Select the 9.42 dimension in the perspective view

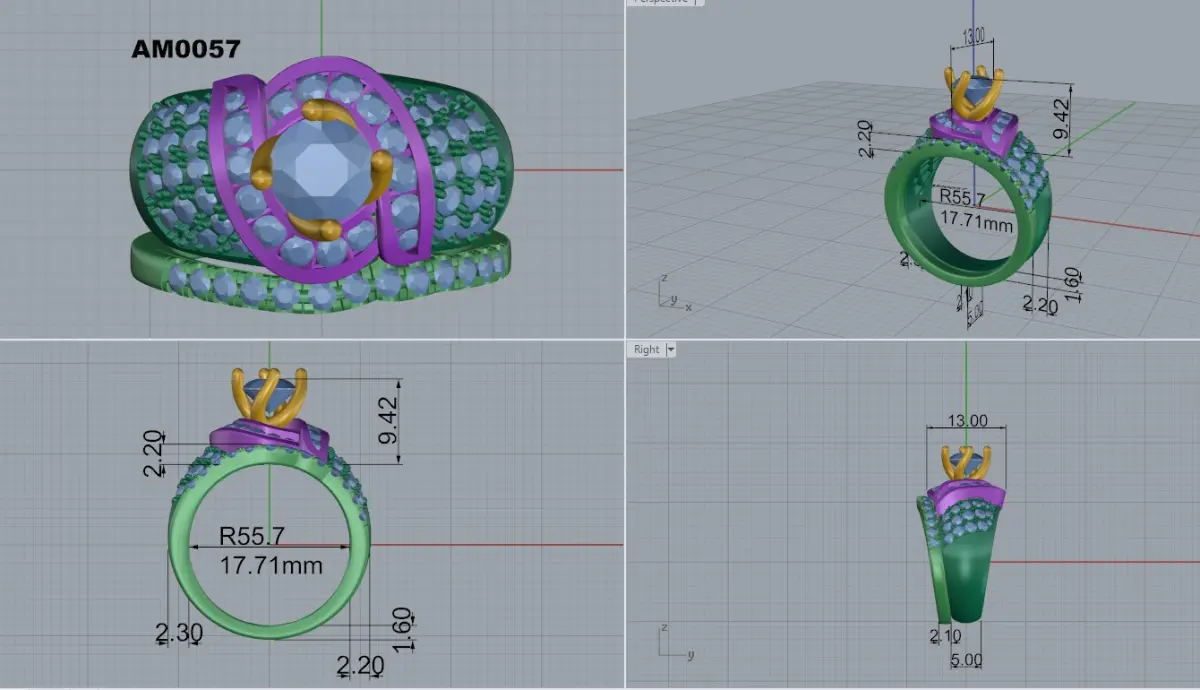click(x=1061, y=120)
